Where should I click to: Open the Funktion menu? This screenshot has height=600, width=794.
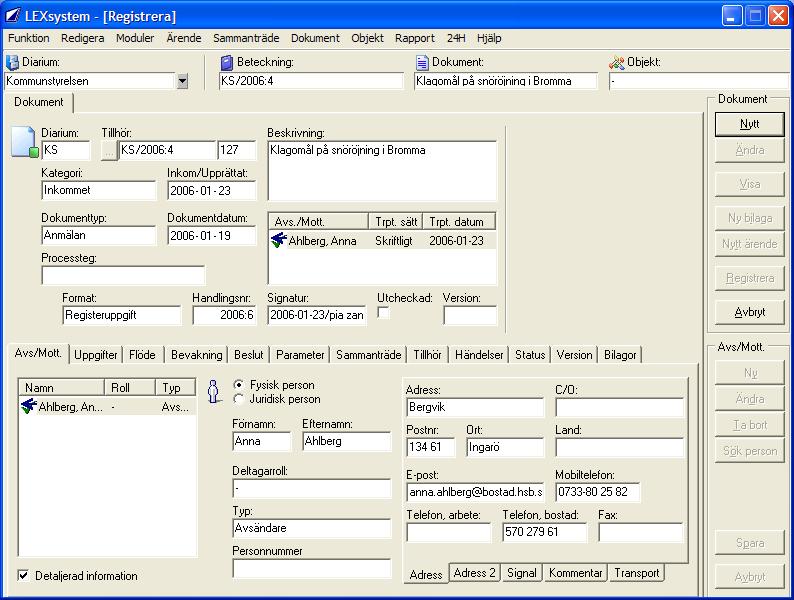point(29,38)
